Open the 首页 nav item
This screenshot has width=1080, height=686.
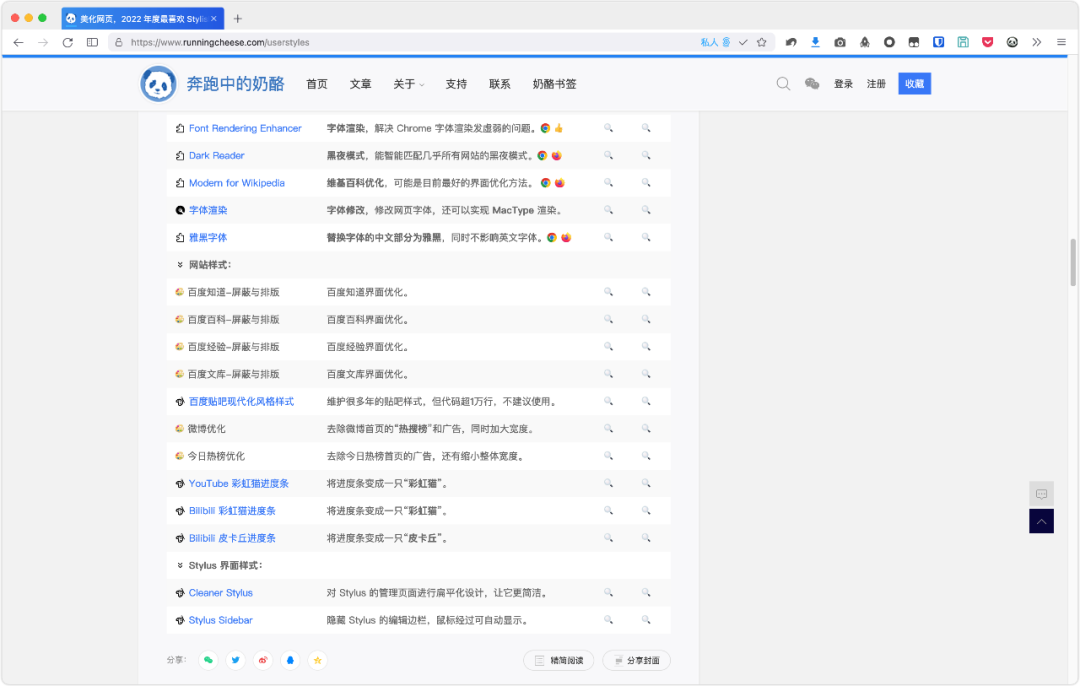coord(317,84)
